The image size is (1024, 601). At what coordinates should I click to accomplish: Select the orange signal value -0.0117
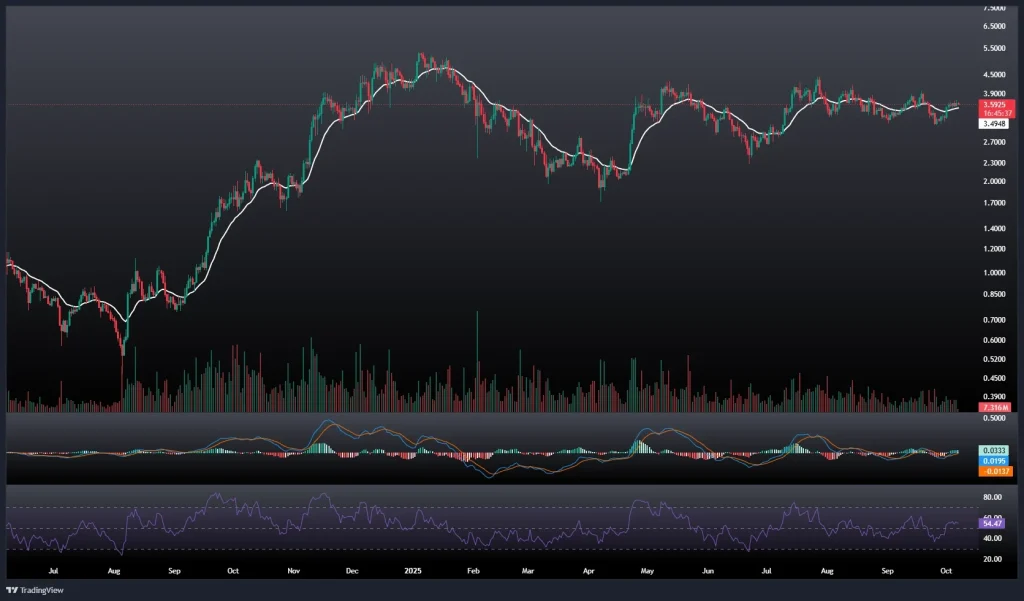[x=994, y=471]
